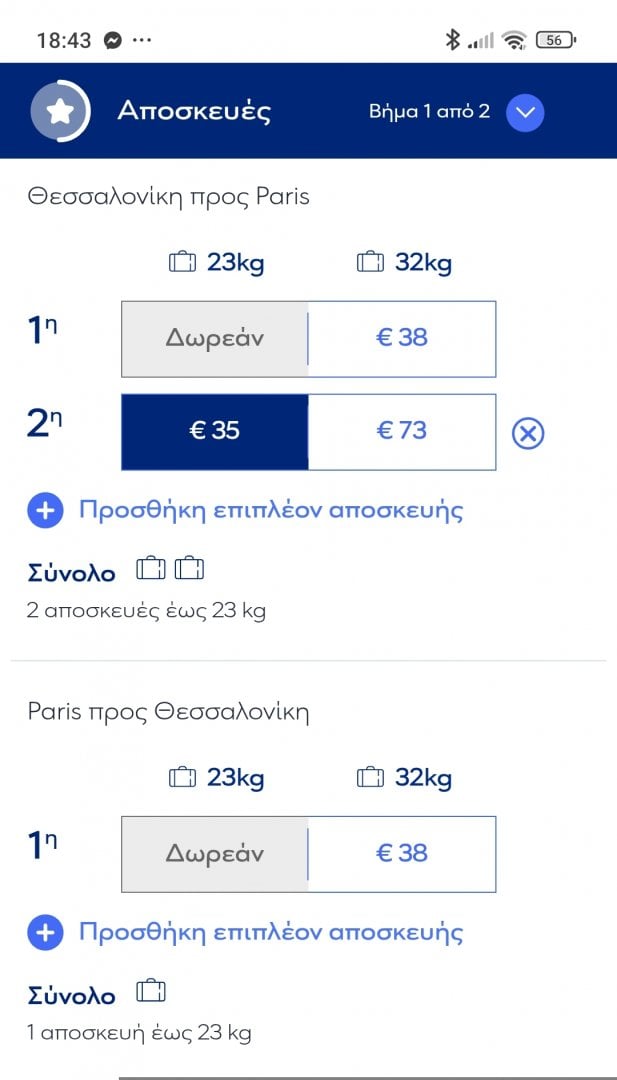The image size is (617, 1080).
Task: Click first suitcase icon next to Σύνολο
Action: pyautogui.click(x=152, y=567)
